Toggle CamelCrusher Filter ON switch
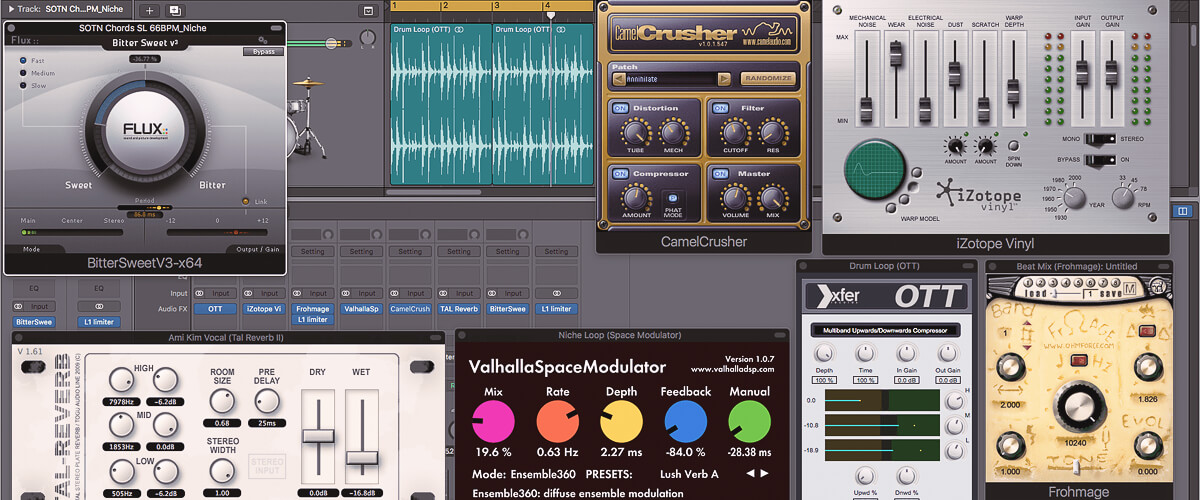Screen dimensions: 1200x500 click(x=720, y=107)
